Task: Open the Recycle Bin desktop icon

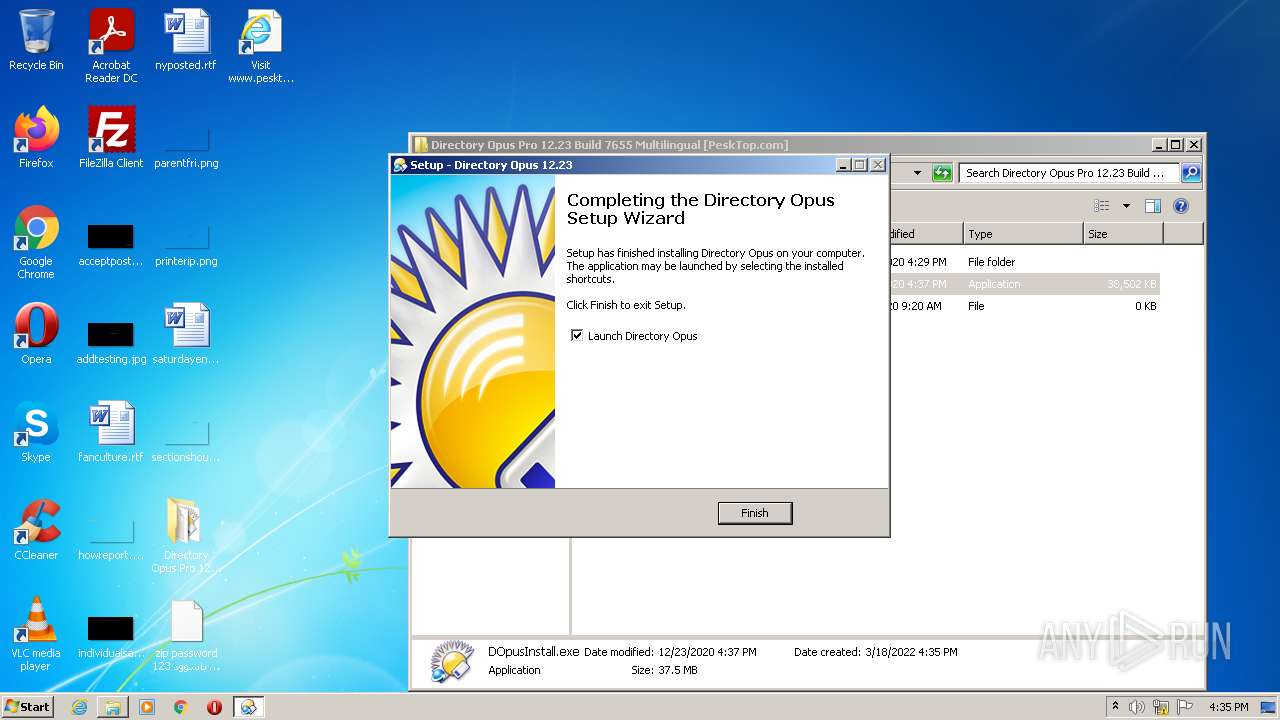Action: 36,41
